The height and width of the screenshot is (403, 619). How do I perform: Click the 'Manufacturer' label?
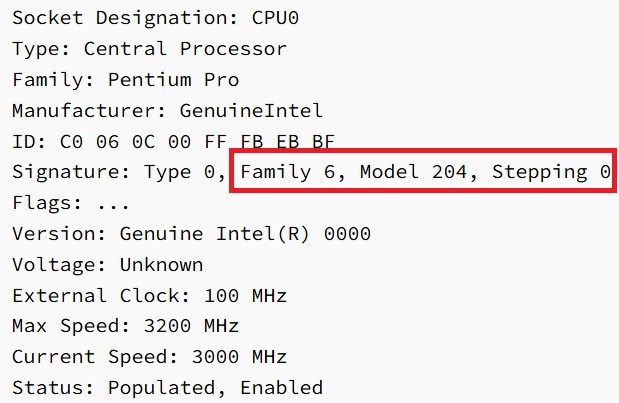(88, 110)
